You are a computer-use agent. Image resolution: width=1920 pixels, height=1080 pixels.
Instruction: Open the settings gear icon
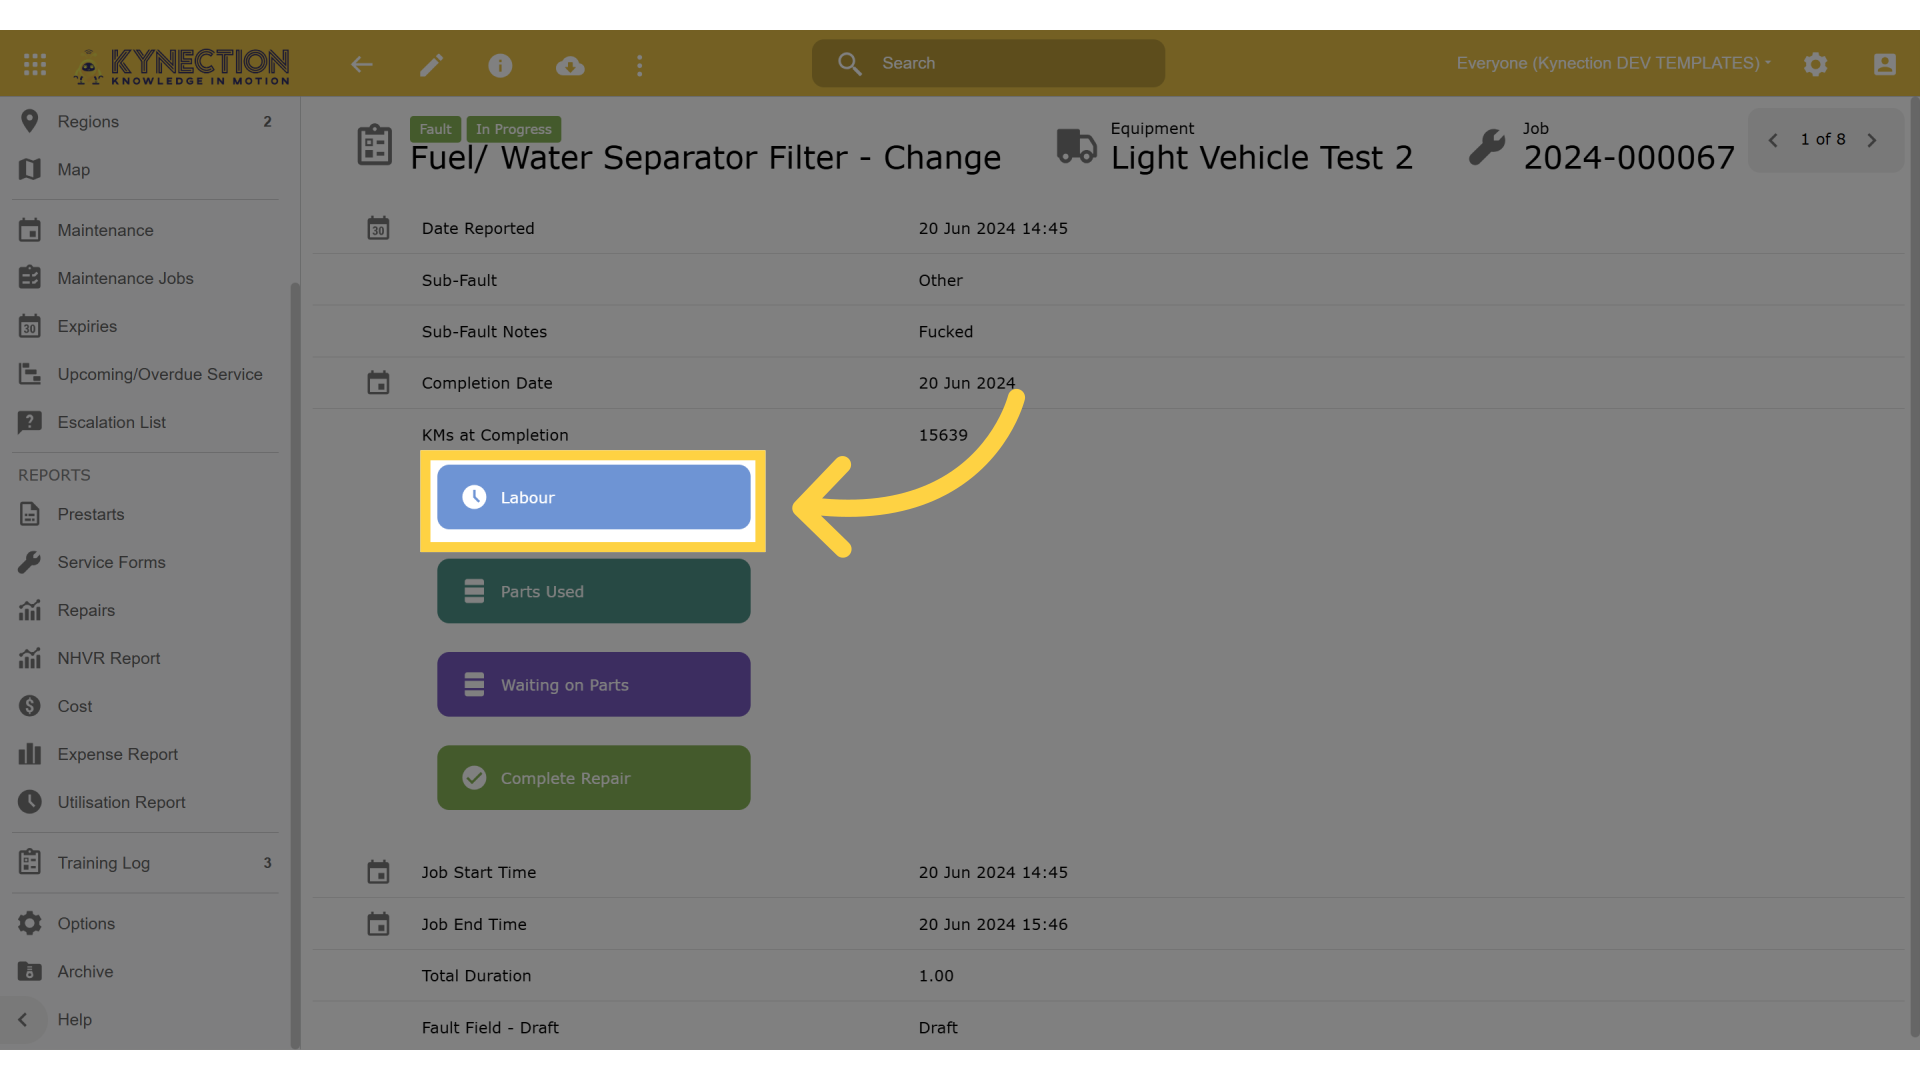(x=1816, y=65)
